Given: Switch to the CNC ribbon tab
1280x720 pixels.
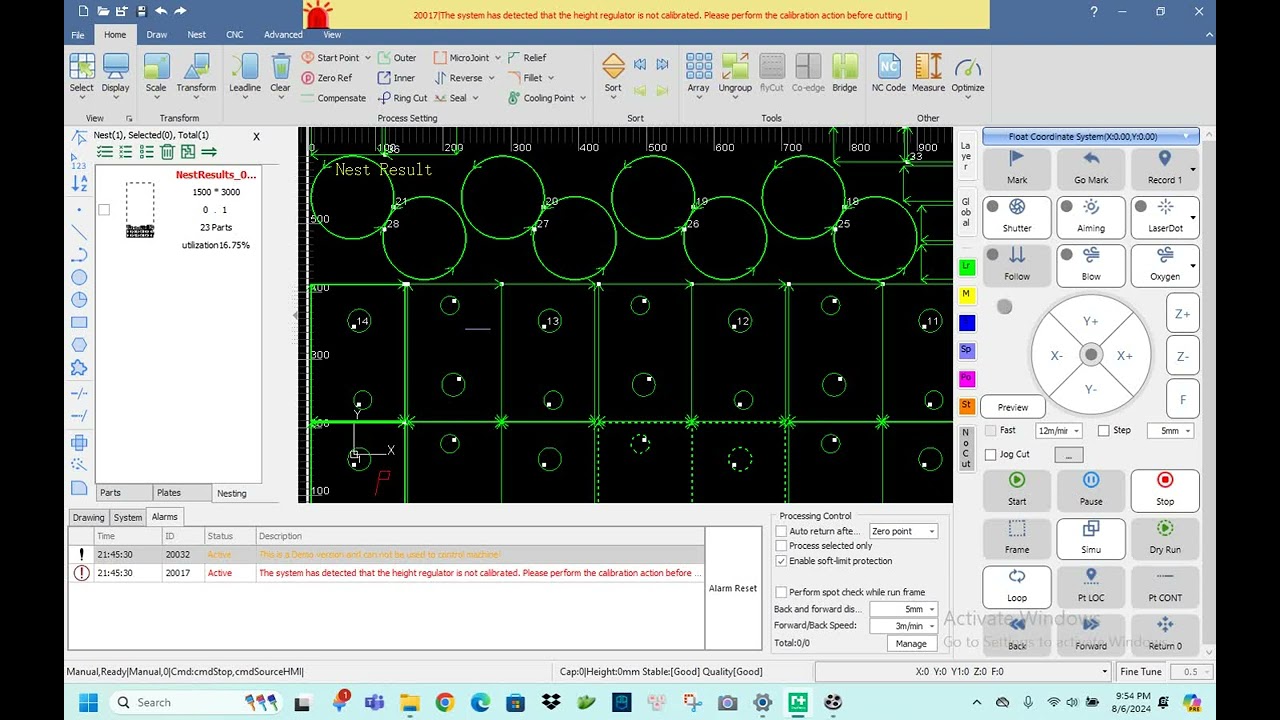Looking at the screenshot, I should coord(234,34).
